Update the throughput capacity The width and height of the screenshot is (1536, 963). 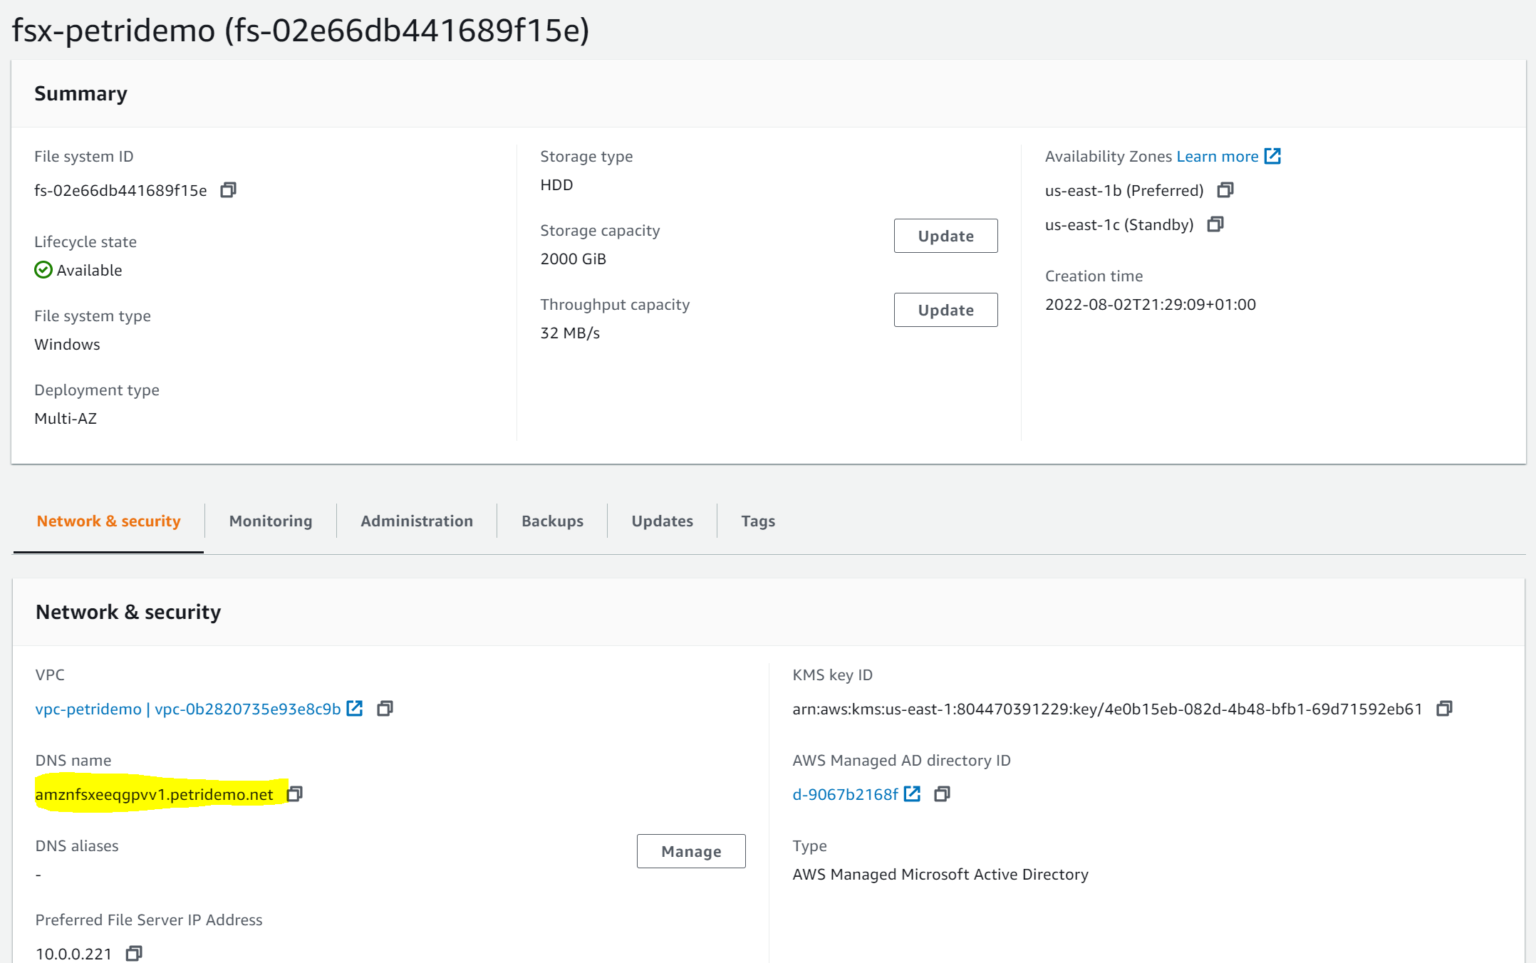(945, 309)
